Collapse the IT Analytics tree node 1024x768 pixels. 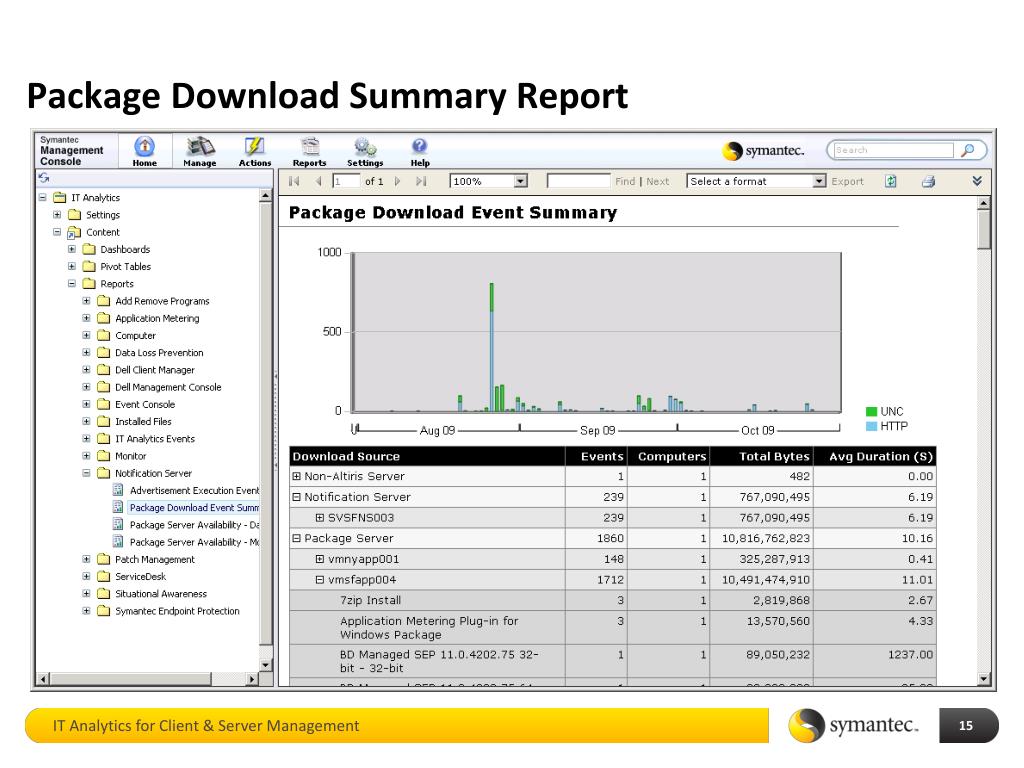(42, 197)
